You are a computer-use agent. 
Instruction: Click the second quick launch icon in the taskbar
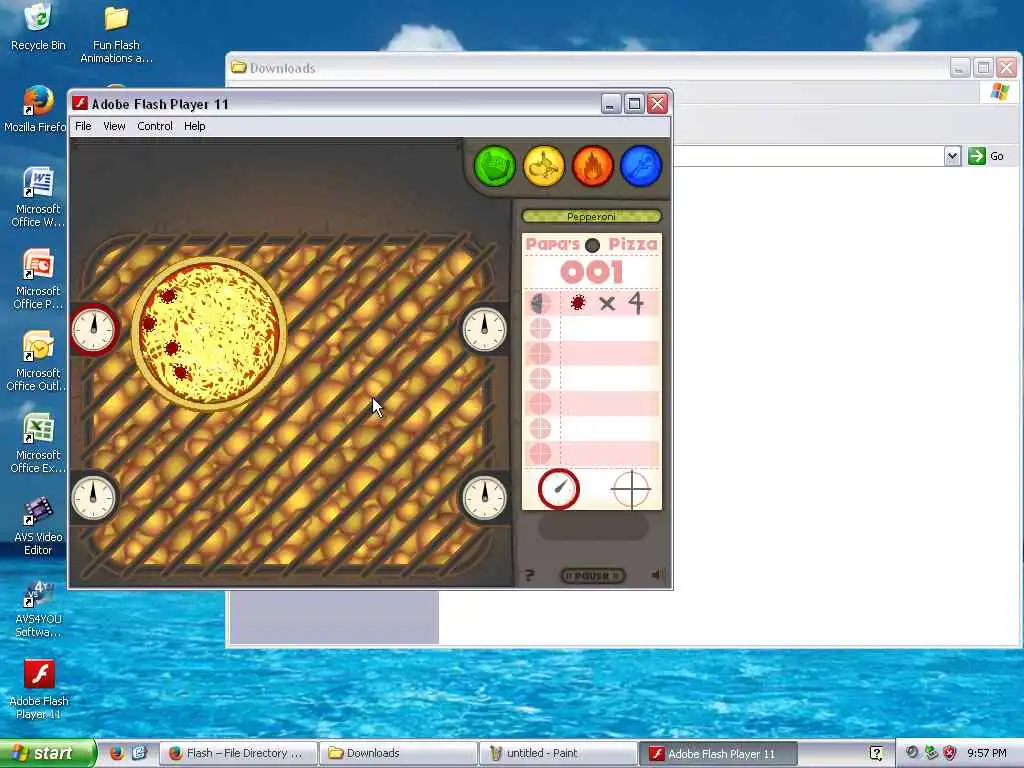click(139, 753)
